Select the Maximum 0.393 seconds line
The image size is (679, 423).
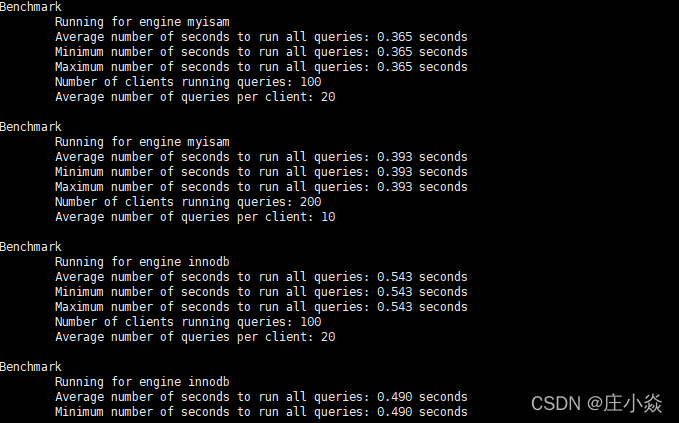point(261,187)
